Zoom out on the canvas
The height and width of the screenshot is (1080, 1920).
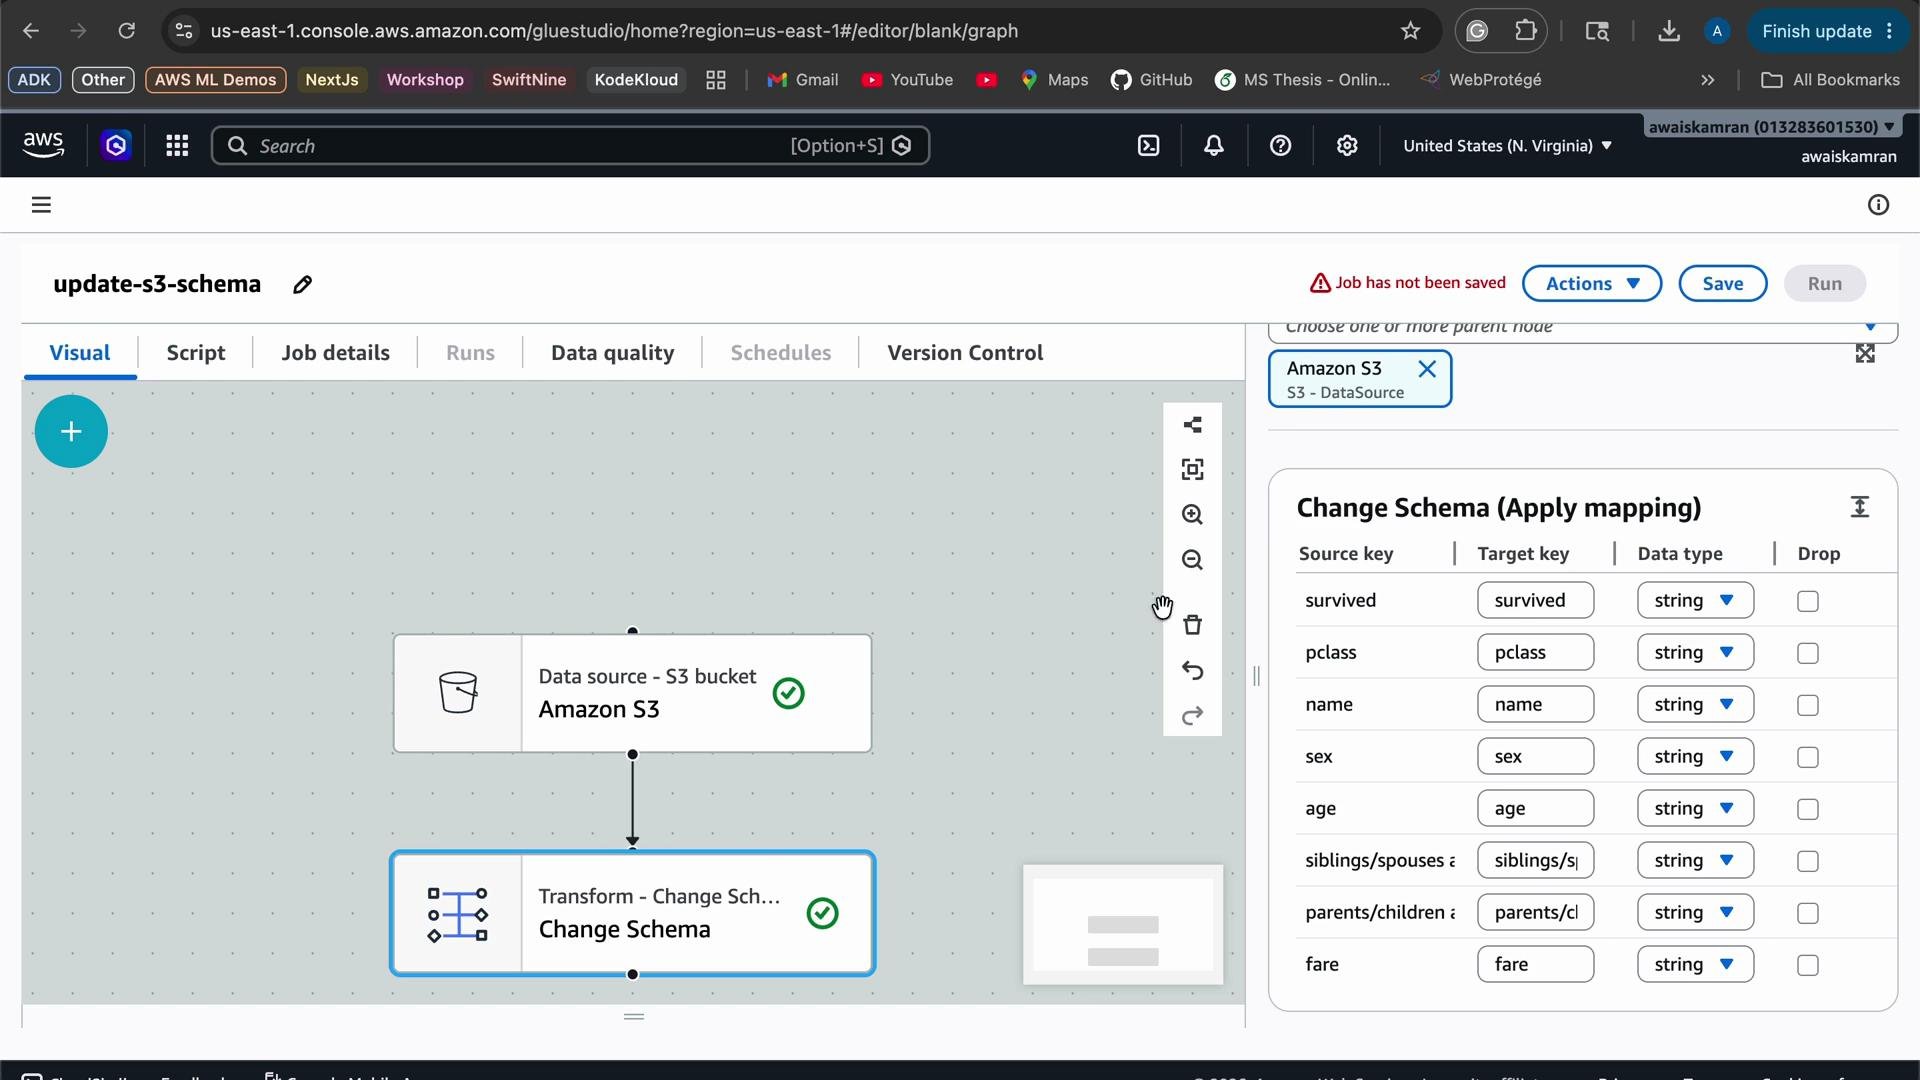tap(1192, 560)
